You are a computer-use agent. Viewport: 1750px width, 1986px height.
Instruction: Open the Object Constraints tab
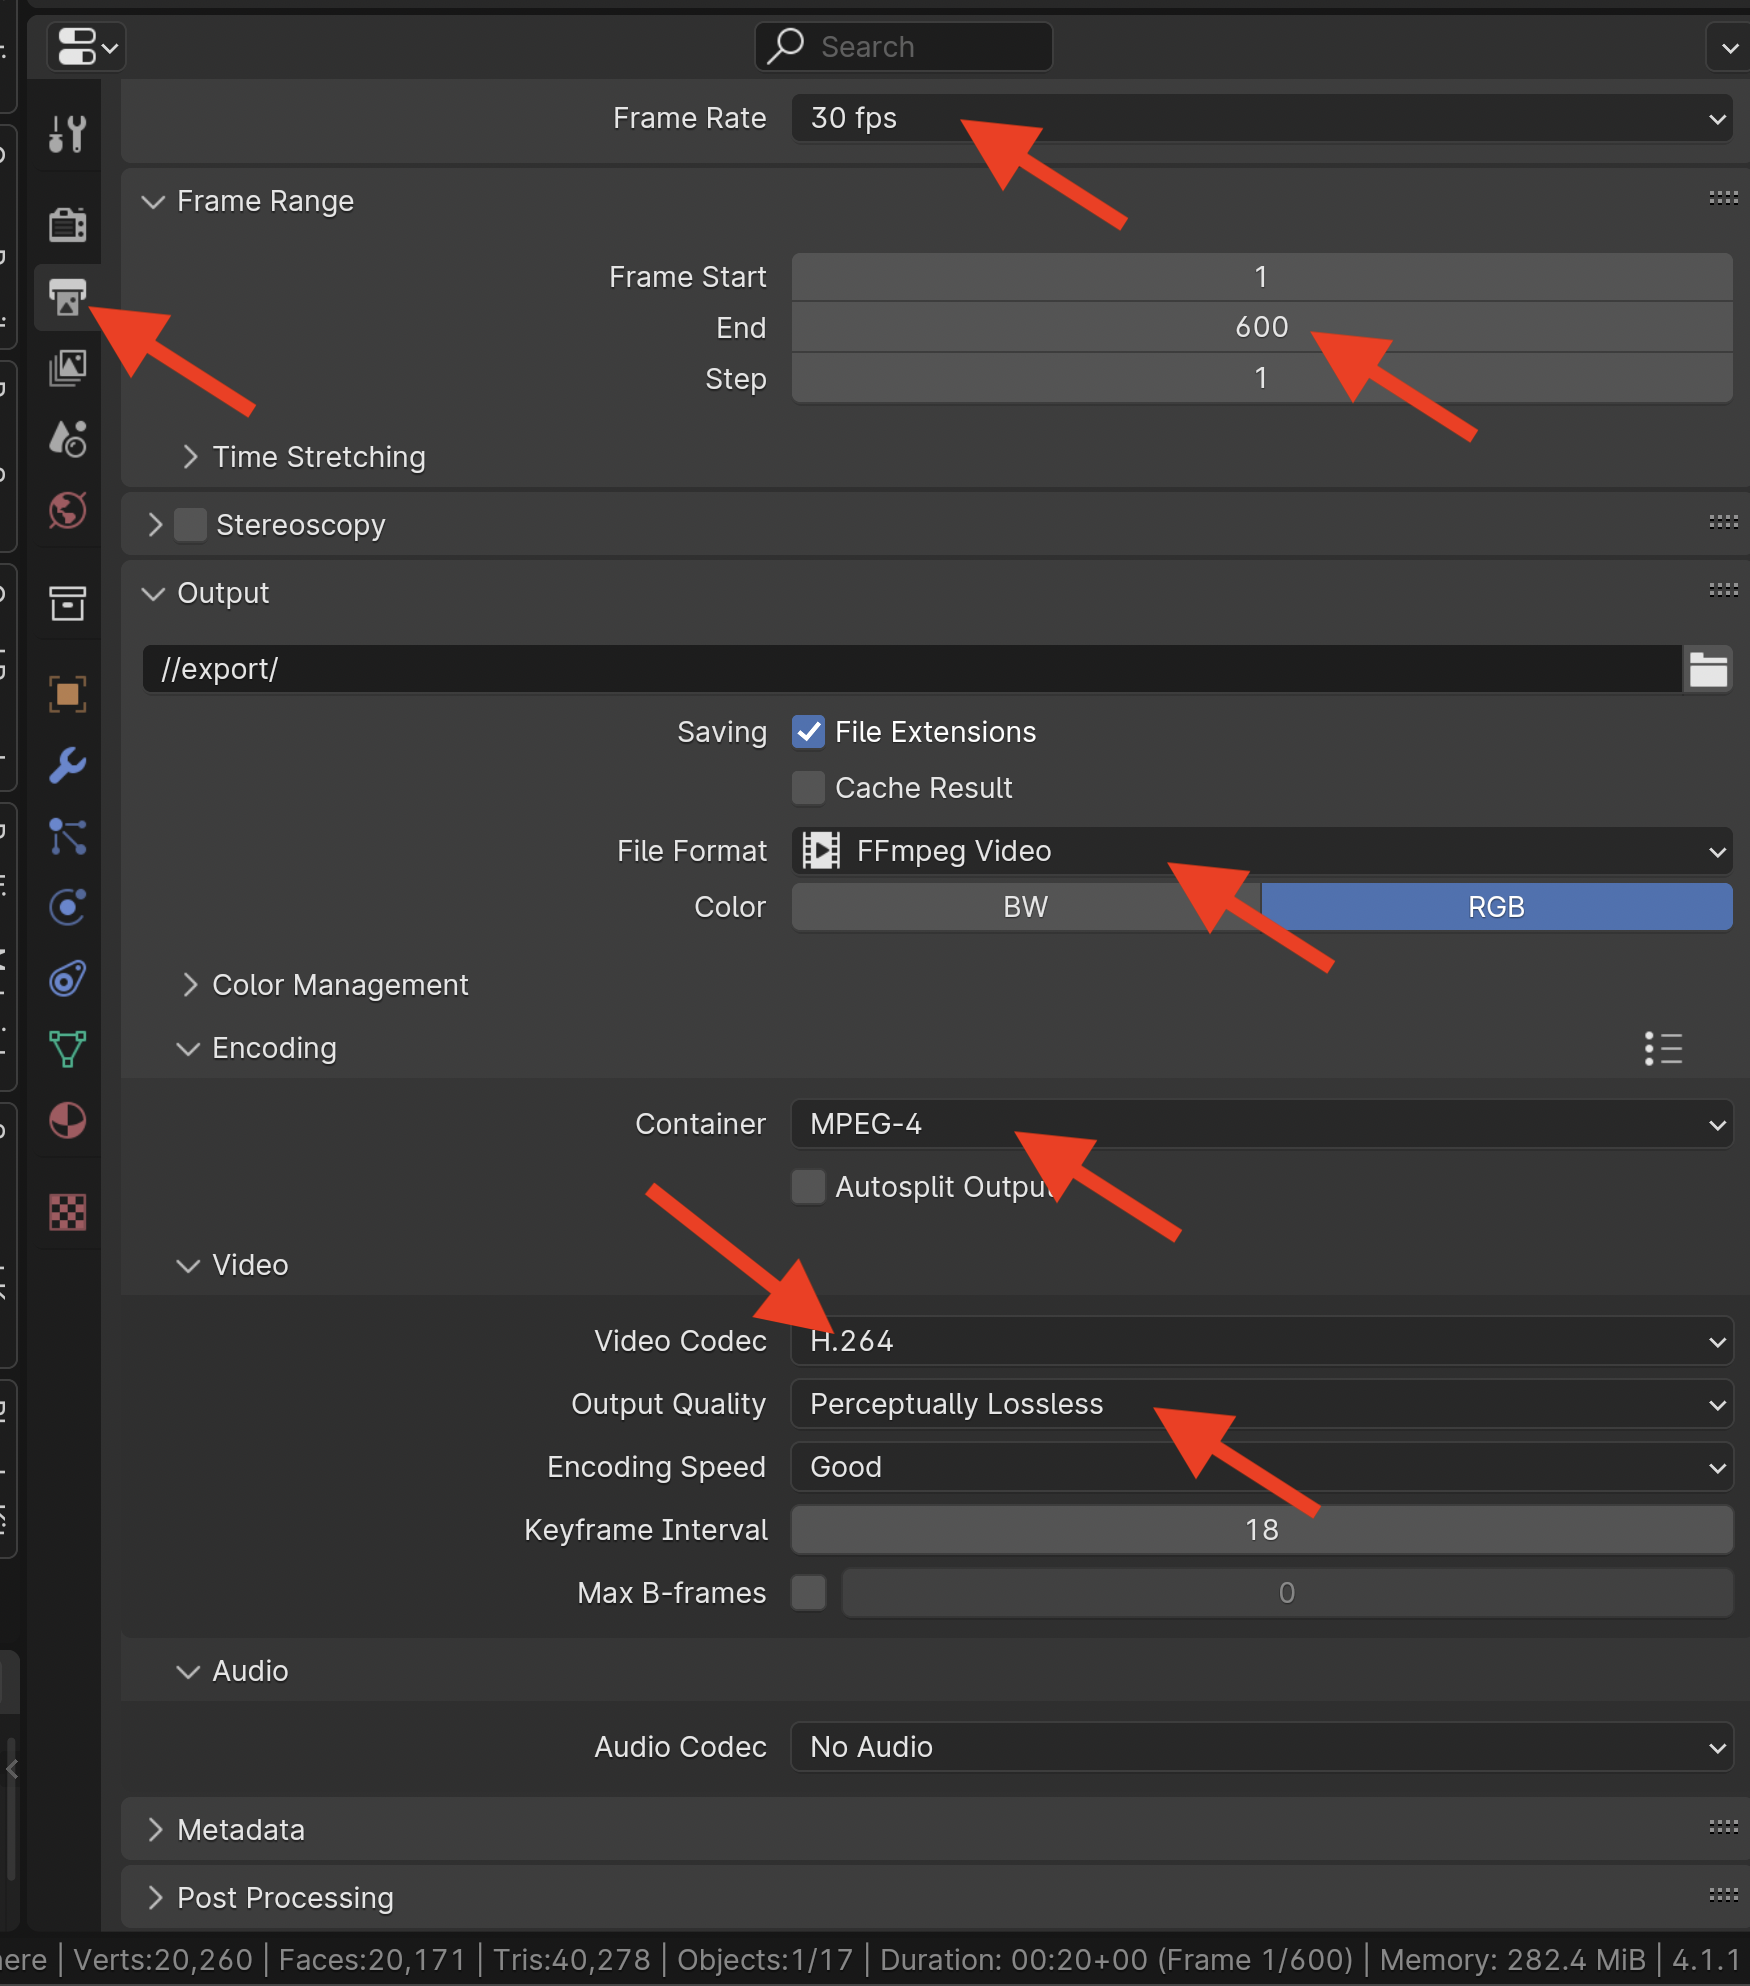(x=67, y=978)
